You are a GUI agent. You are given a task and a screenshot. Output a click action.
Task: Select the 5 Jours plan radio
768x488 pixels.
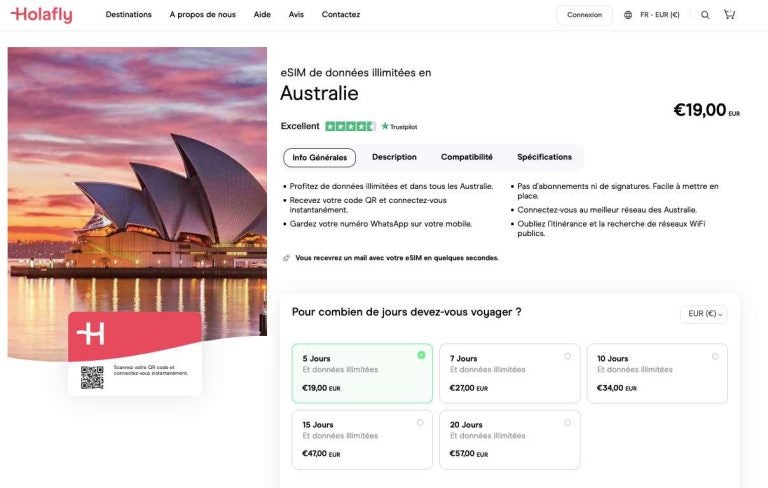pos(421,355)
